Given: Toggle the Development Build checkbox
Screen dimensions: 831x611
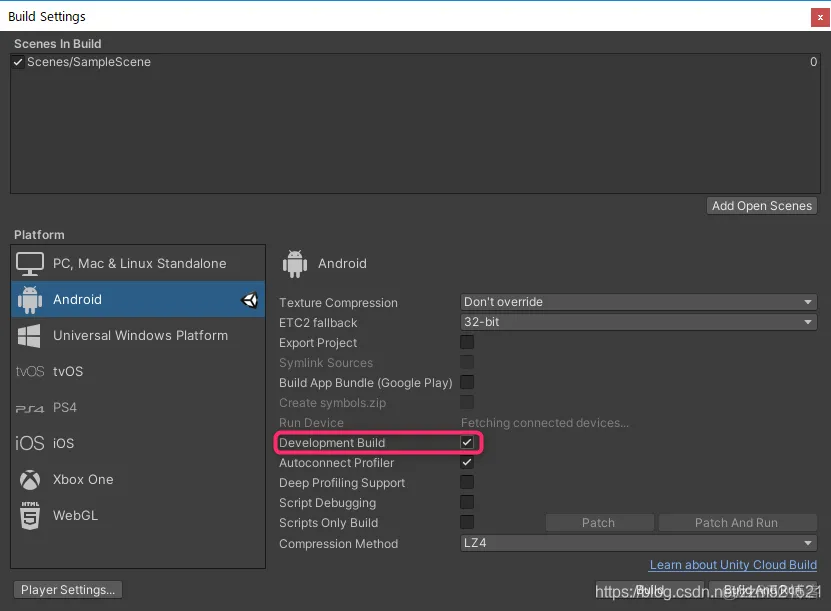Looking at the screenshot, I should 467,442.
